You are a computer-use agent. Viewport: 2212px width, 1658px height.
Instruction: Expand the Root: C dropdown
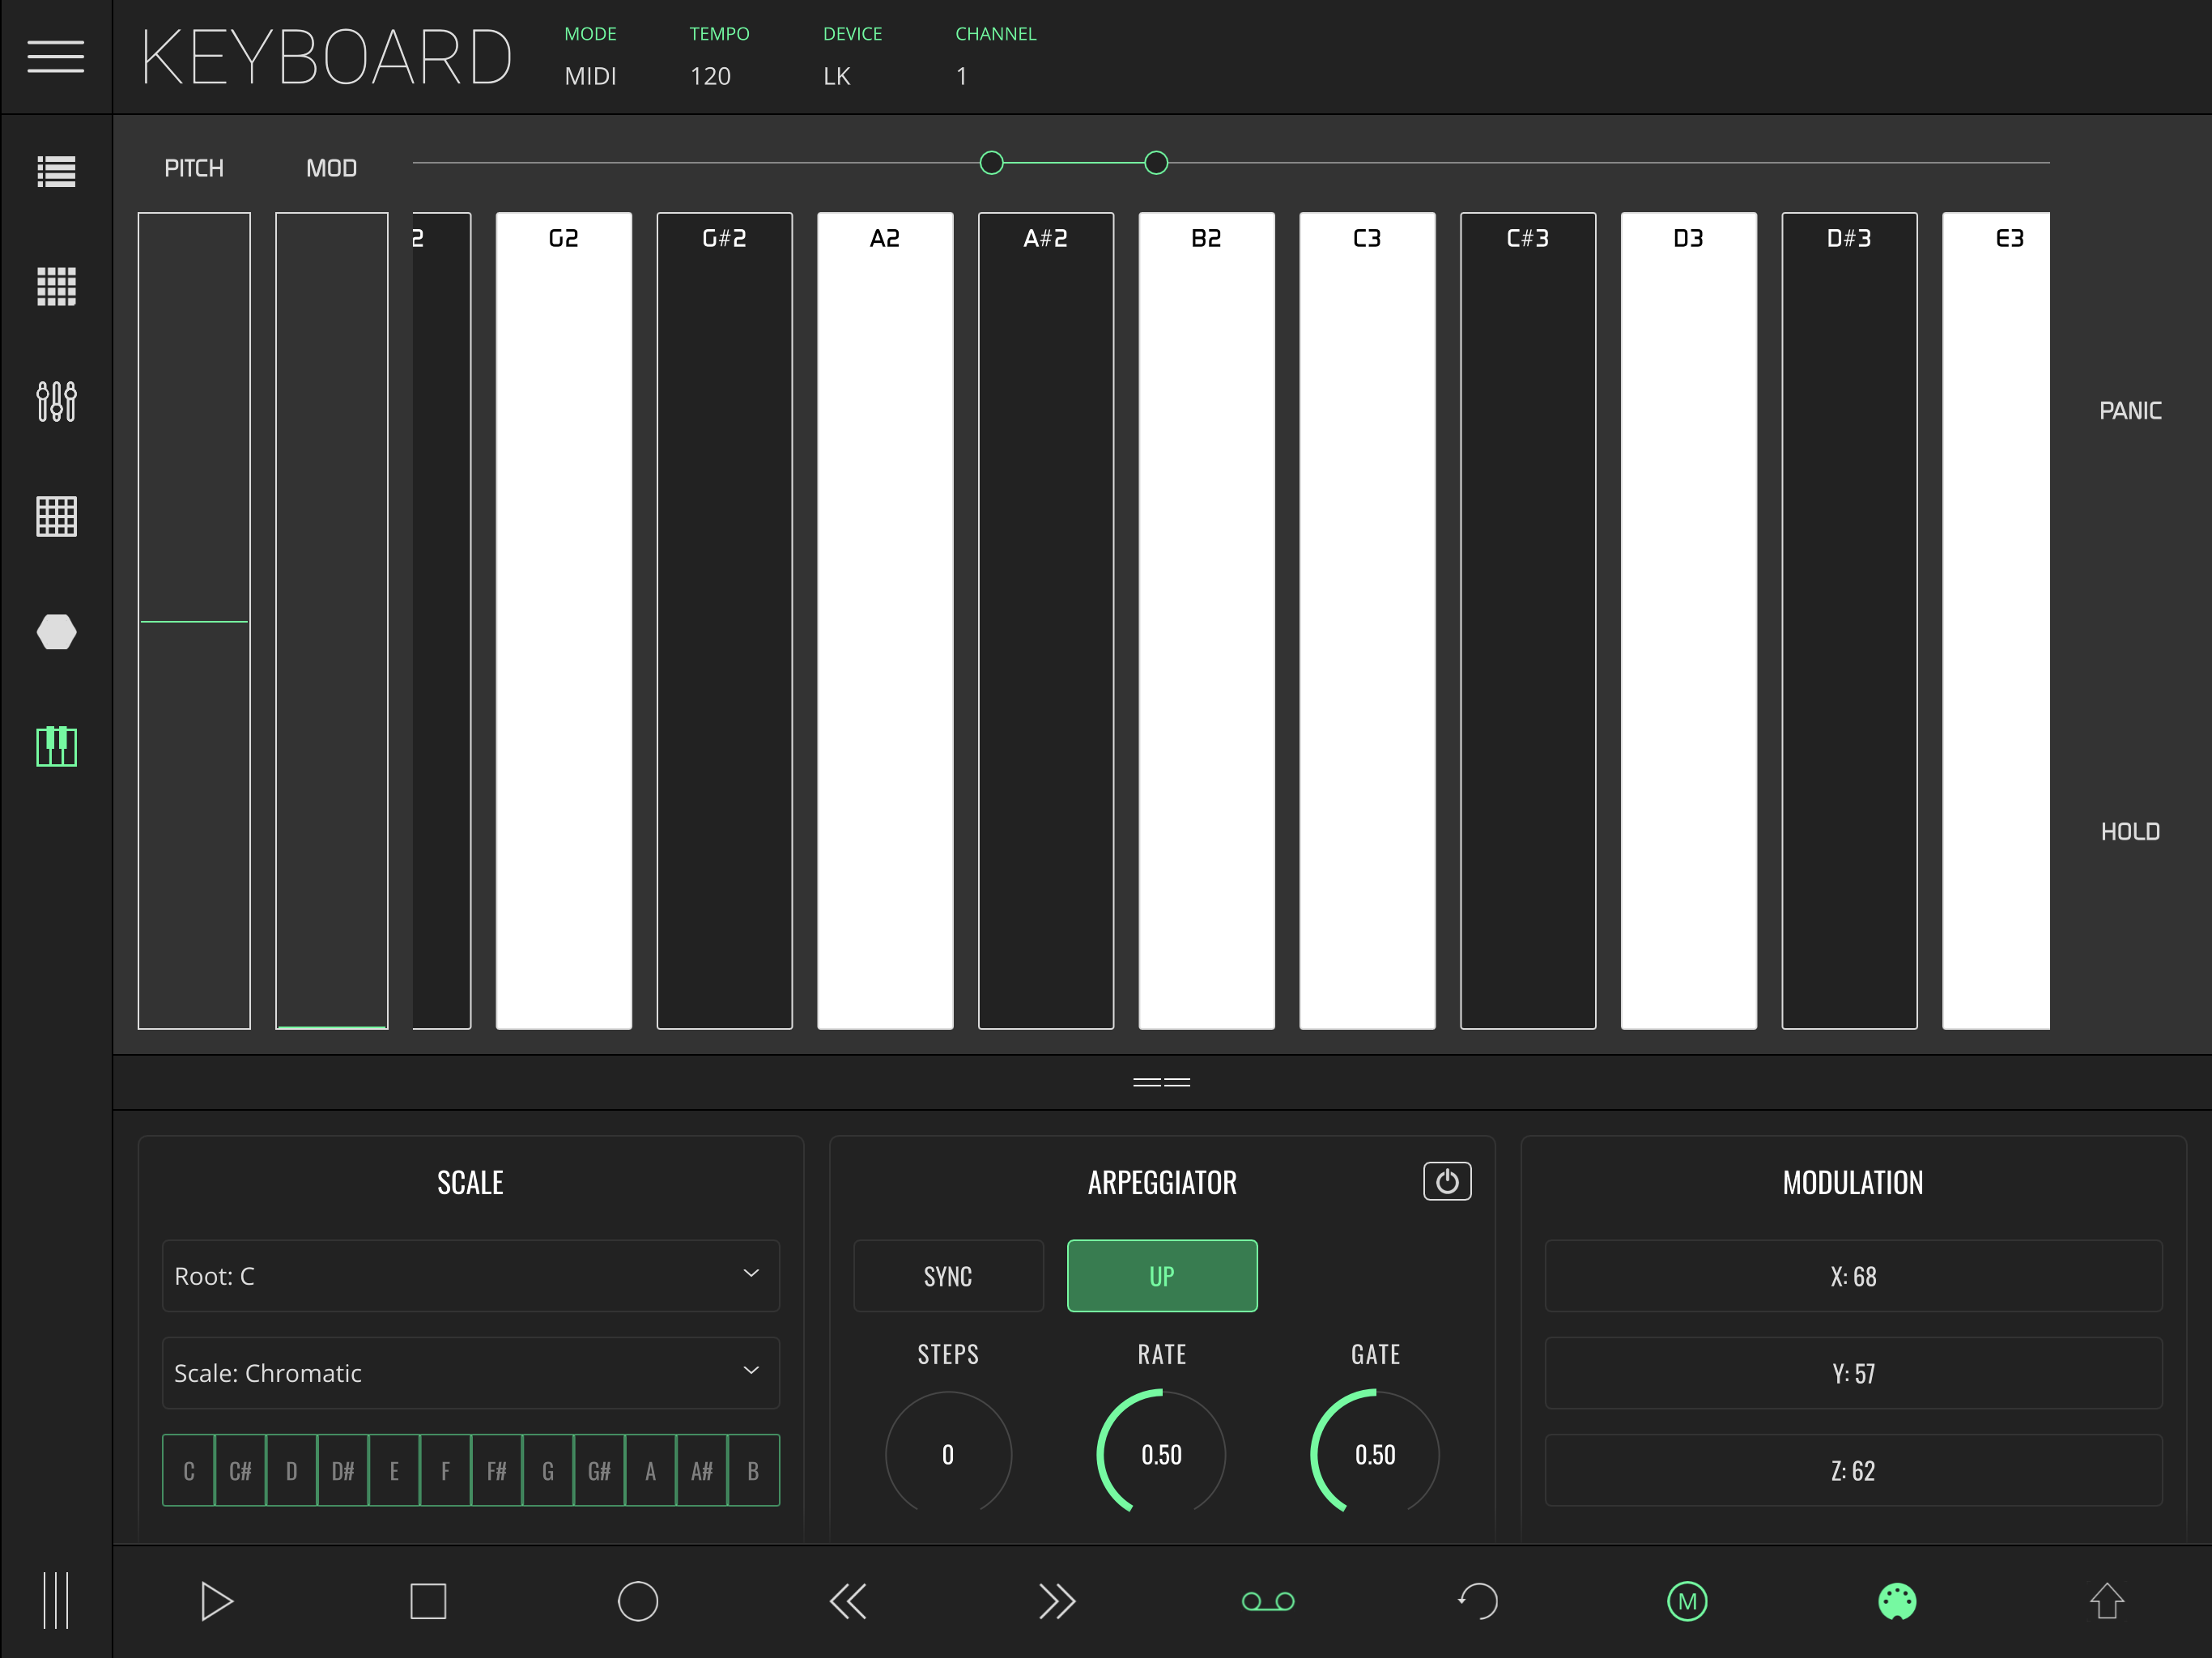[470, 1276]
